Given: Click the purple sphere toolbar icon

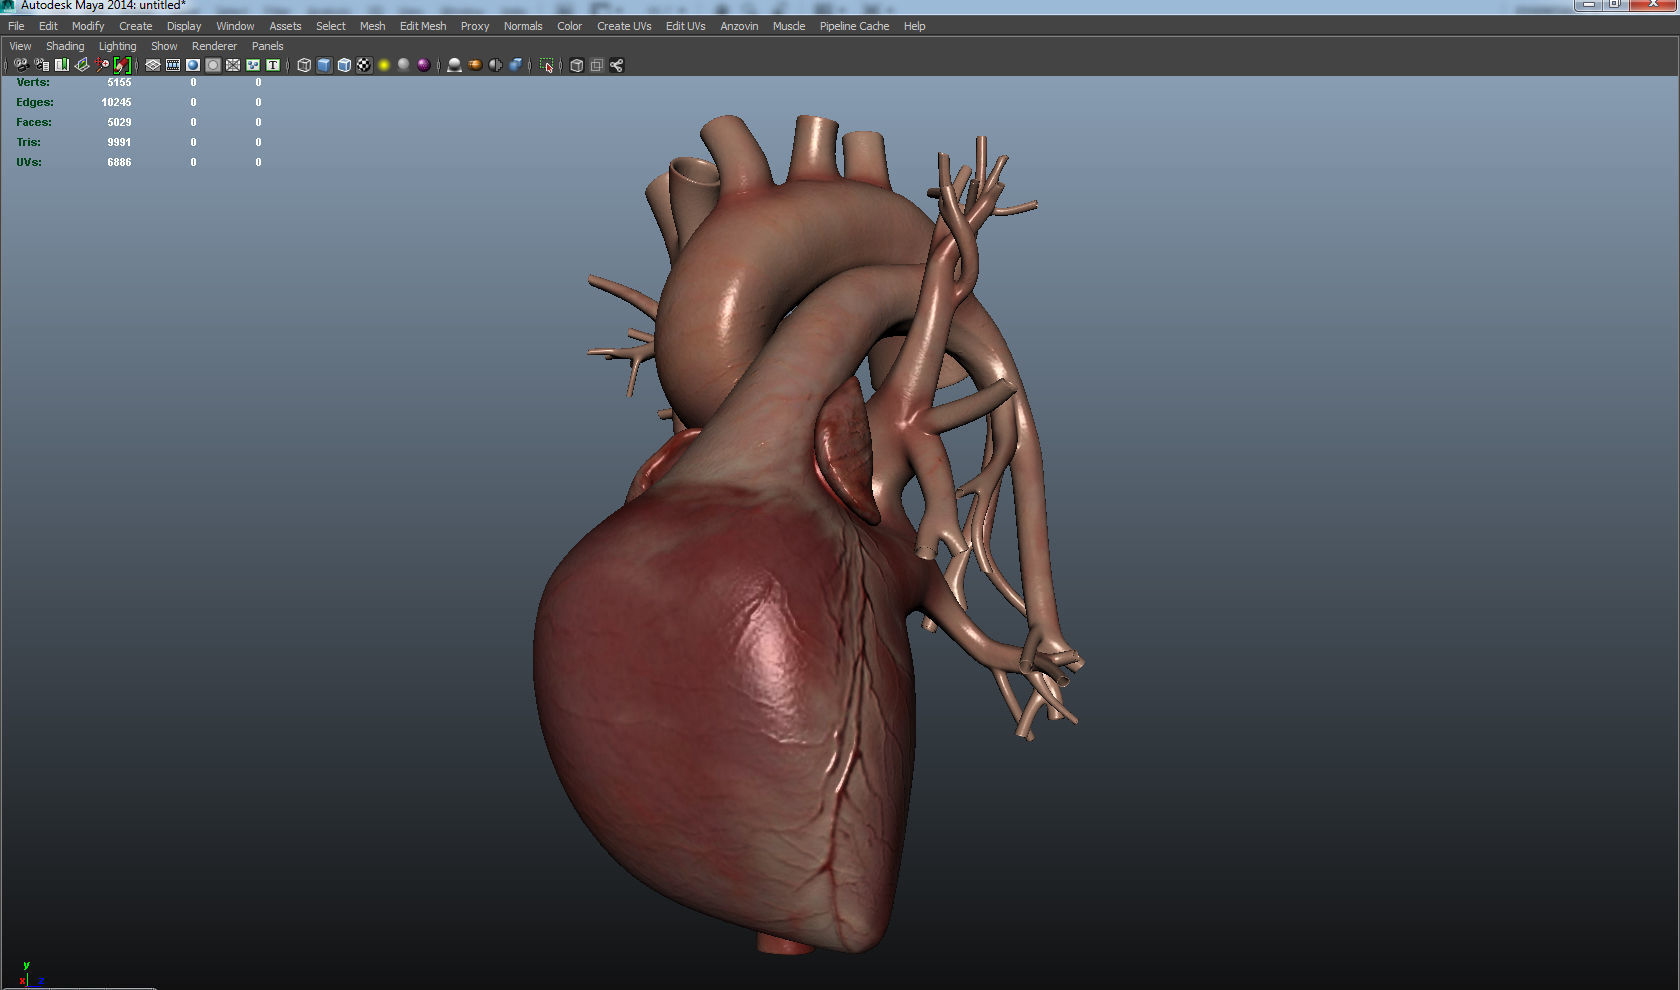Looking at the screenshot, I should click(424, 65).
